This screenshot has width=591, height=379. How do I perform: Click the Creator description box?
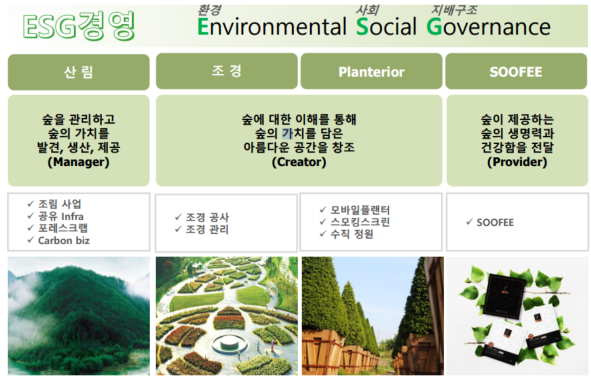tap(299, 141)
